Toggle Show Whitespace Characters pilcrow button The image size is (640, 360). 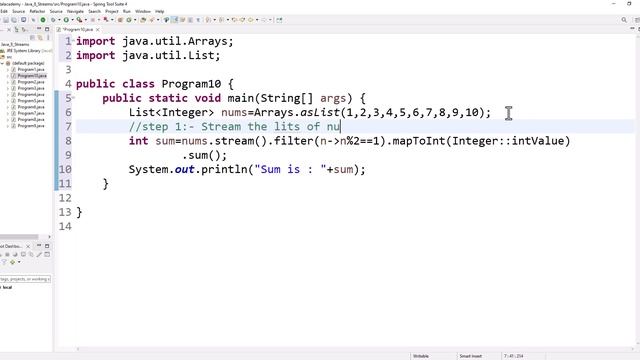[x=199, y=20]
